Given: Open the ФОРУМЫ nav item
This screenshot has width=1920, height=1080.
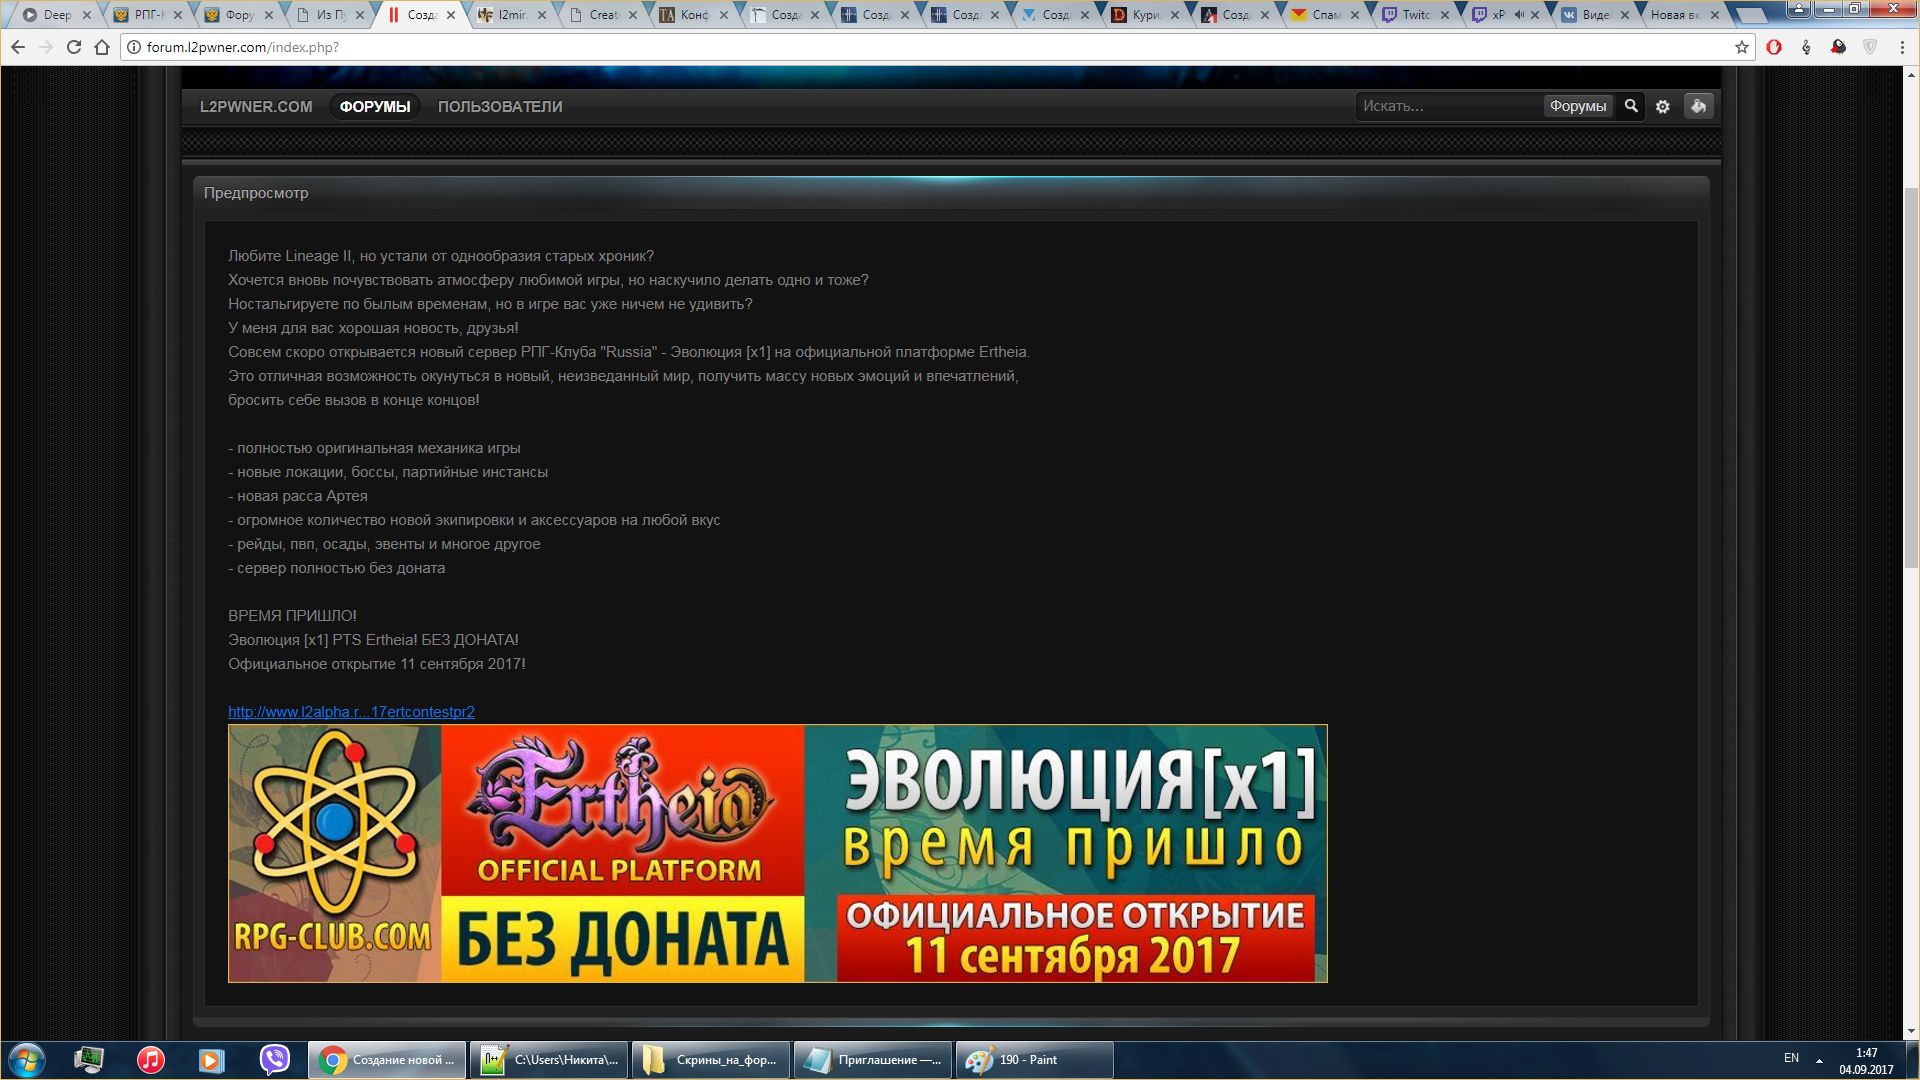Looking at the screenshot, I should pos(375,106).
